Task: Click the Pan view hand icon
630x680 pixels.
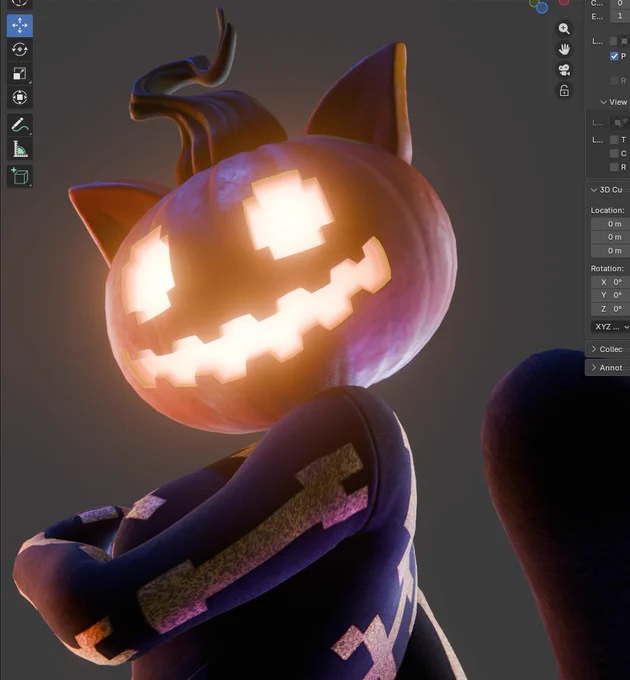Action: [564, 49]
